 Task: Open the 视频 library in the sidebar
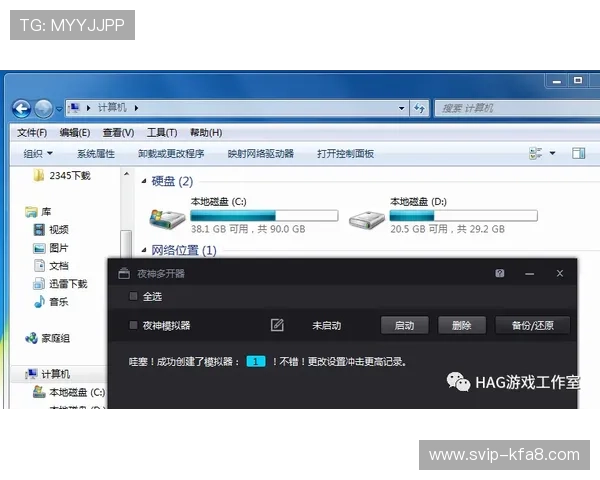(51, 230)
